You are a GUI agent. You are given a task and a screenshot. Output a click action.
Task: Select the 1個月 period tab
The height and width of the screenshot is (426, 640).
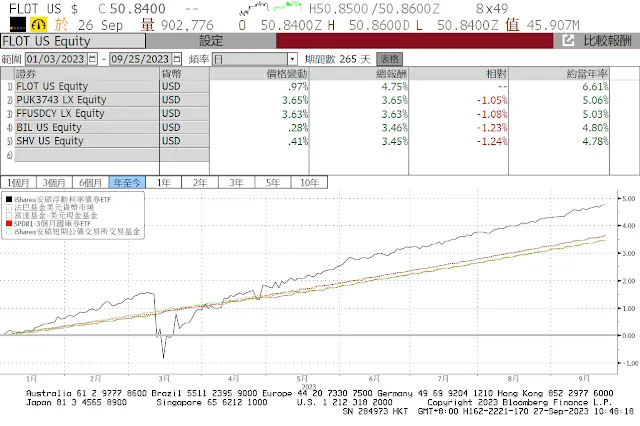(x=18, y=182)
